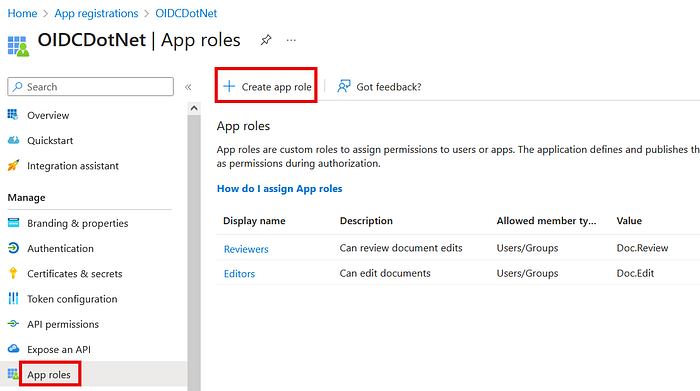Click the App roles sidebar icon

(12, 374)
